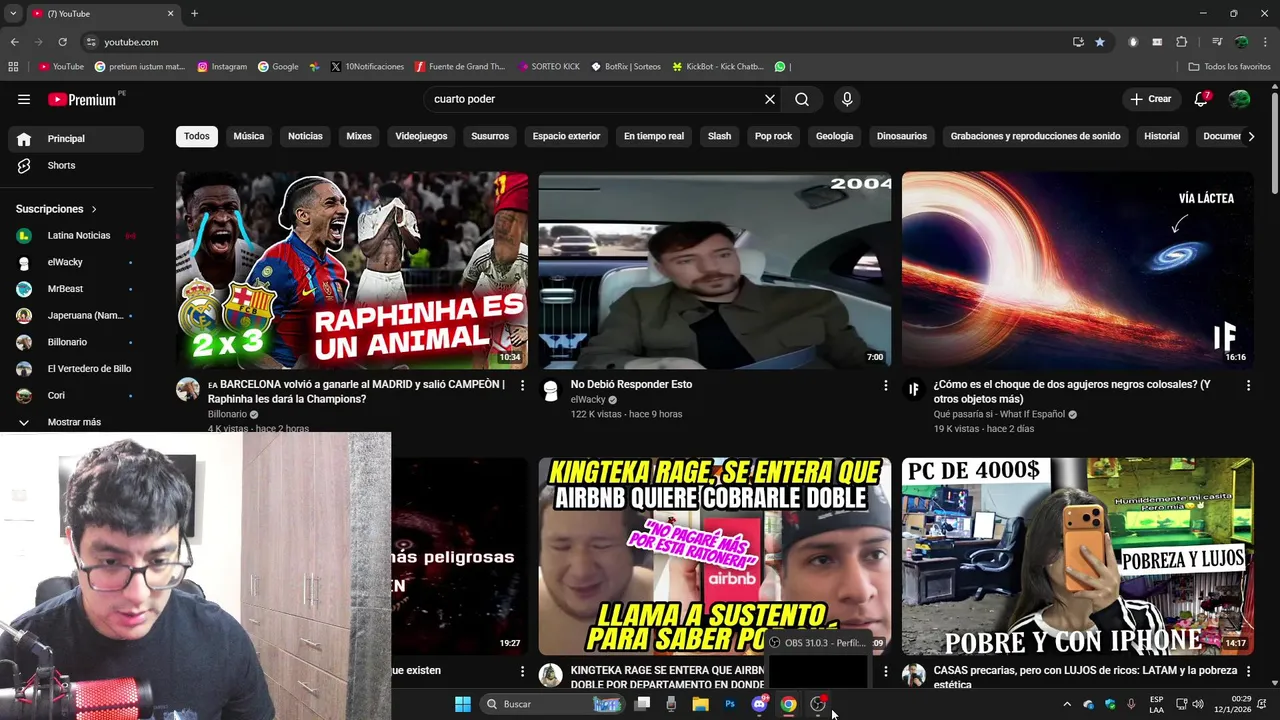Select the Noticias filter chip
Viewport: 1280px width, 720px height.
305,136
